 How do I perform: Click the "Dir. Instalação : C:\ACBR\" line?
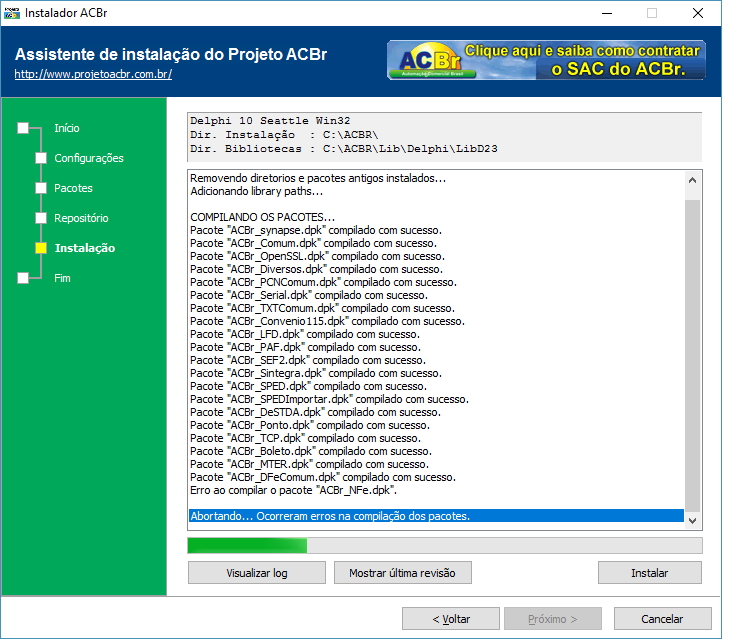(284, 135)
